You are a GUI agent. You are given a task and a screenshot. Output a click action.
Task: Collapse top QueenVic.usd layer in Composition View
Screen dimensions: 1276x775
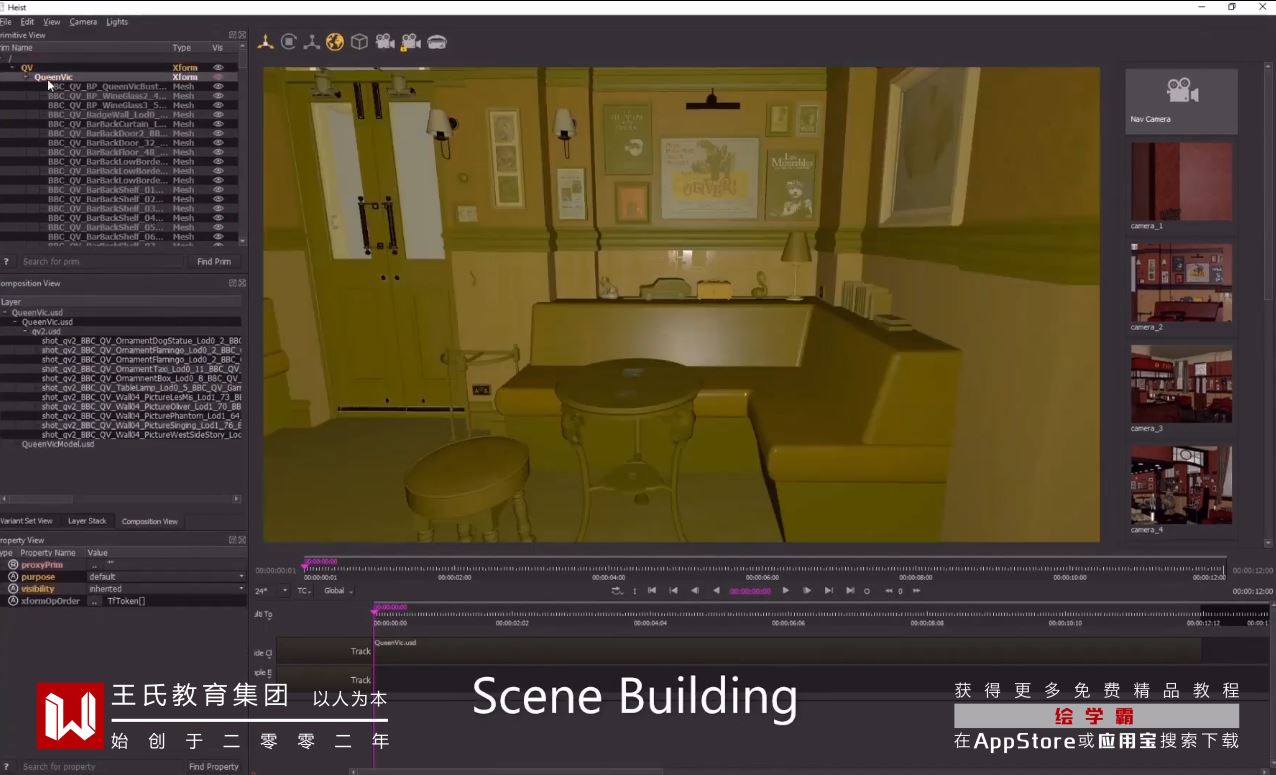(5, 313)
